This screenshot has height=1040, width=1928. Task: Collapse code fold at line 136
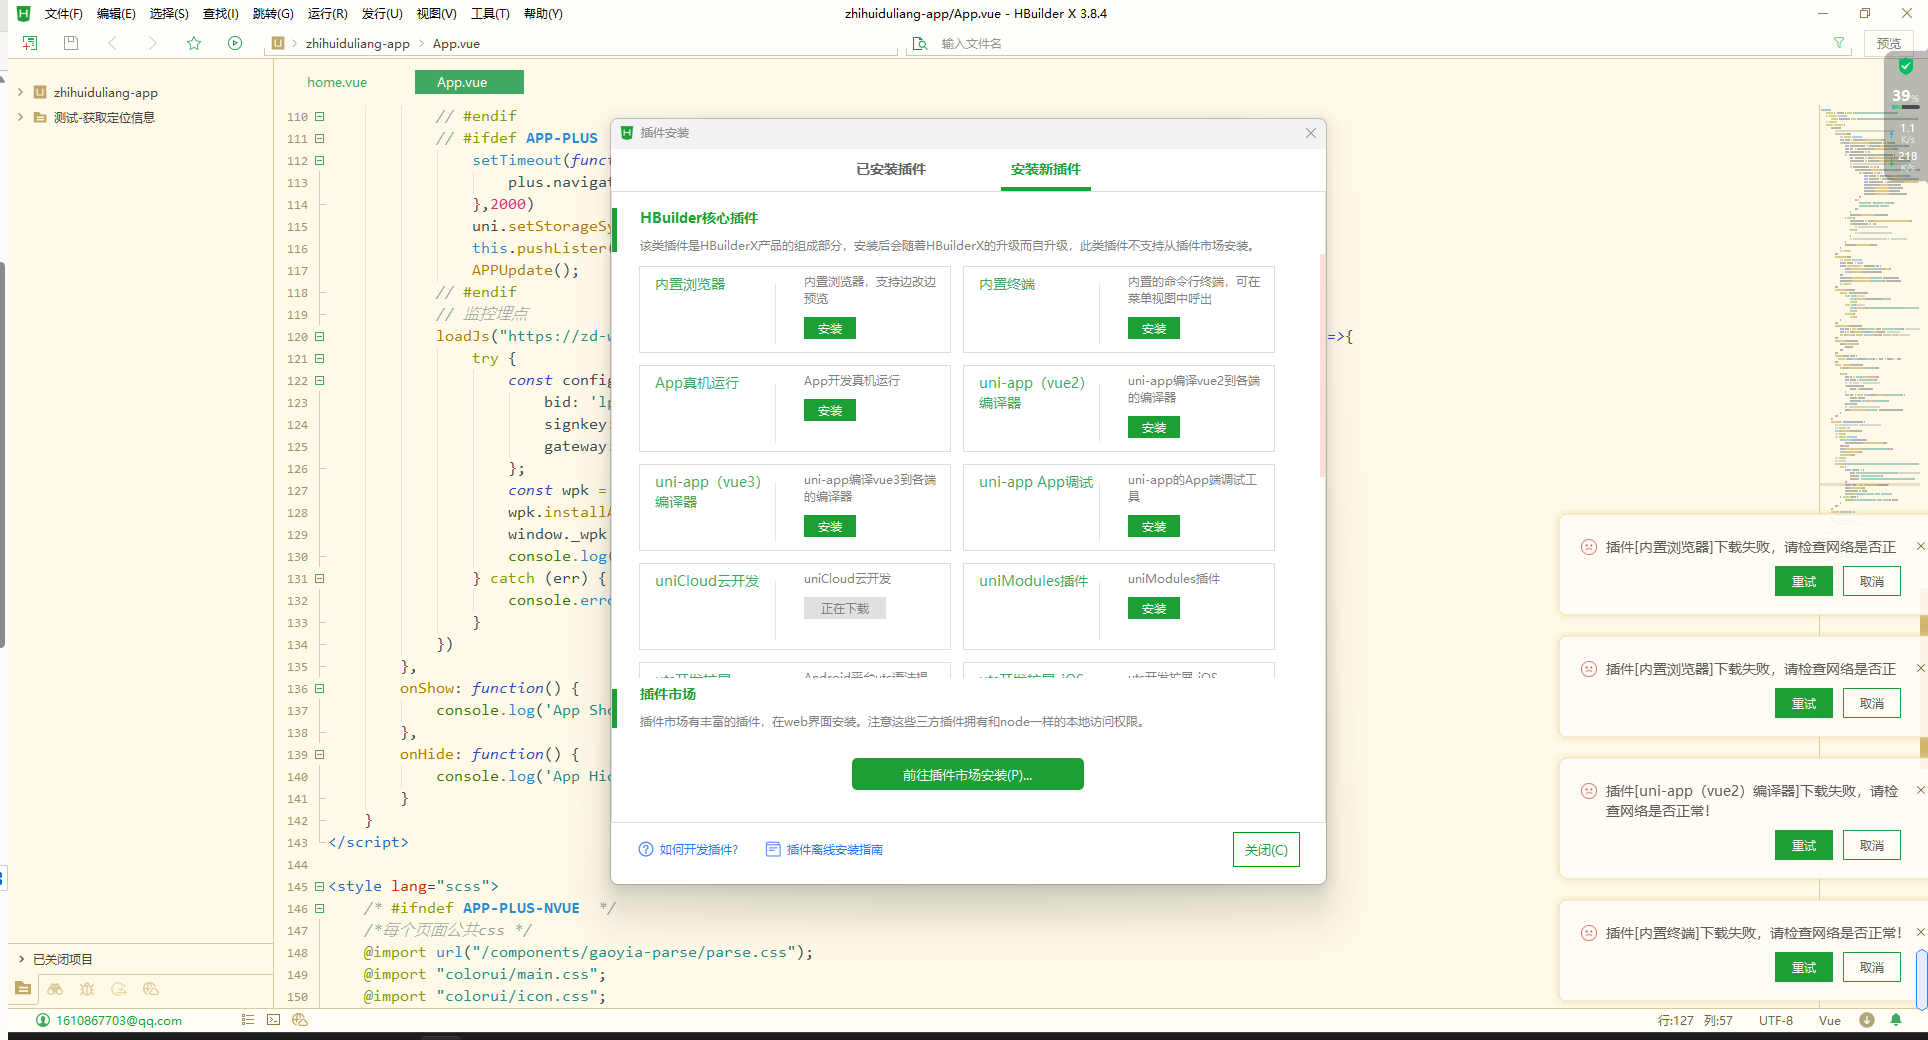click(320, 688)
